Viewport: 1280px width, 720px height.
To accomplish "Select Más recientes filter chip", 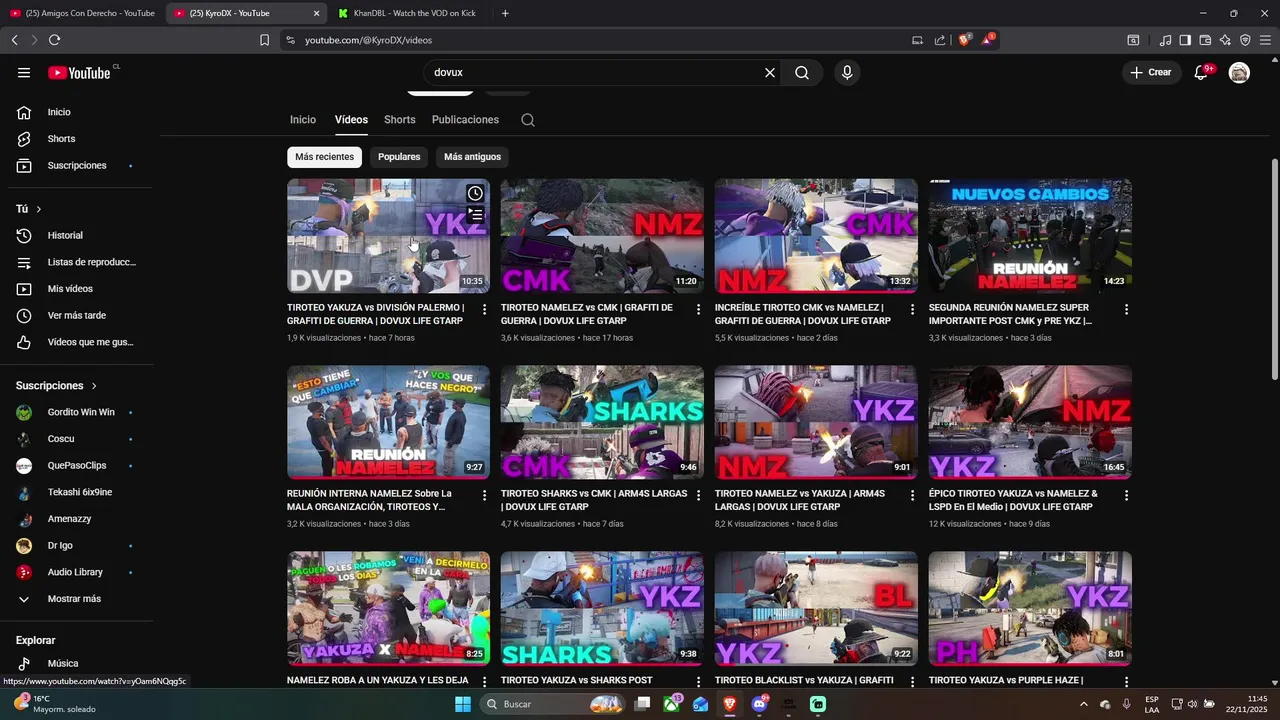I will [324, 157].
